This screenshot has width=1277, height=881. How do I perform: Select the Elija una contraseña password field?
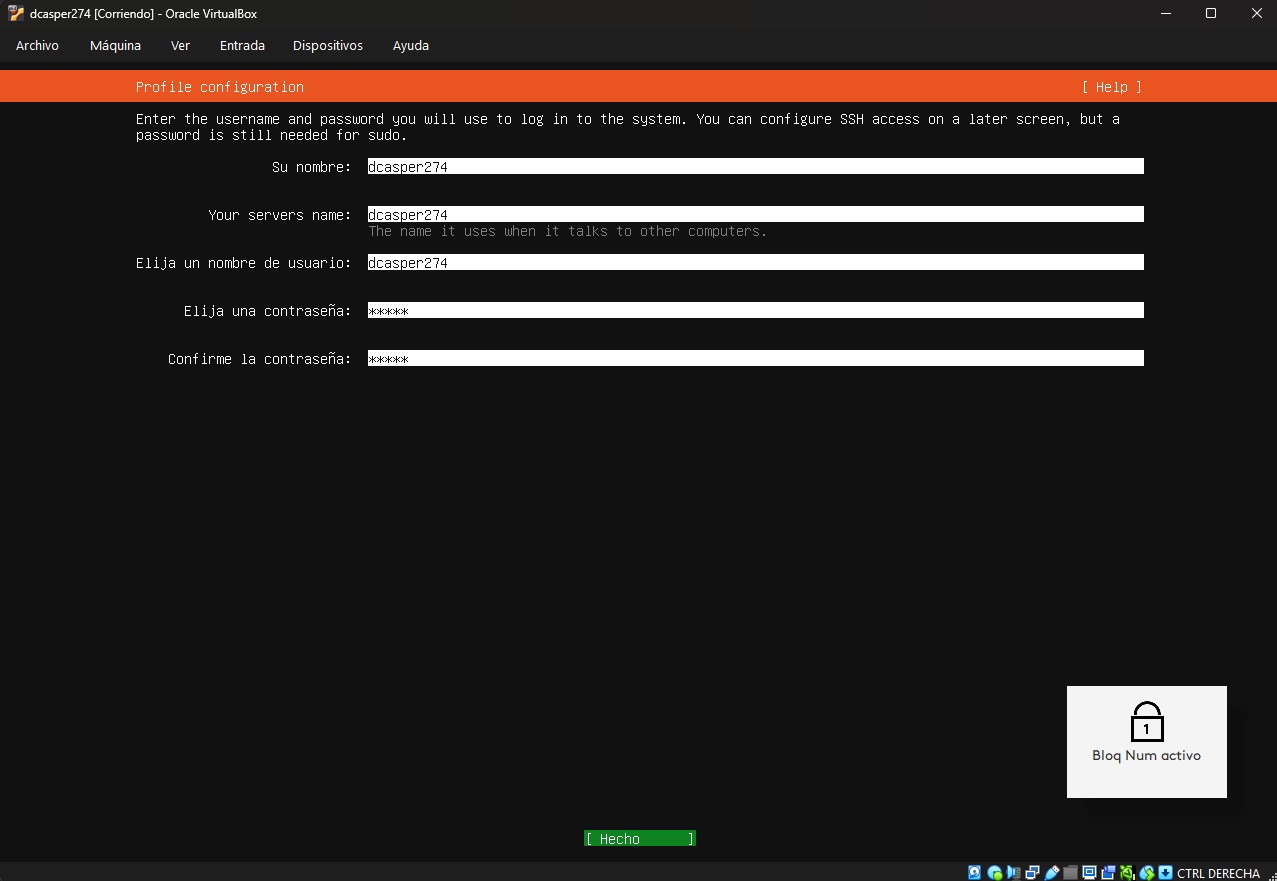[755, 311]
